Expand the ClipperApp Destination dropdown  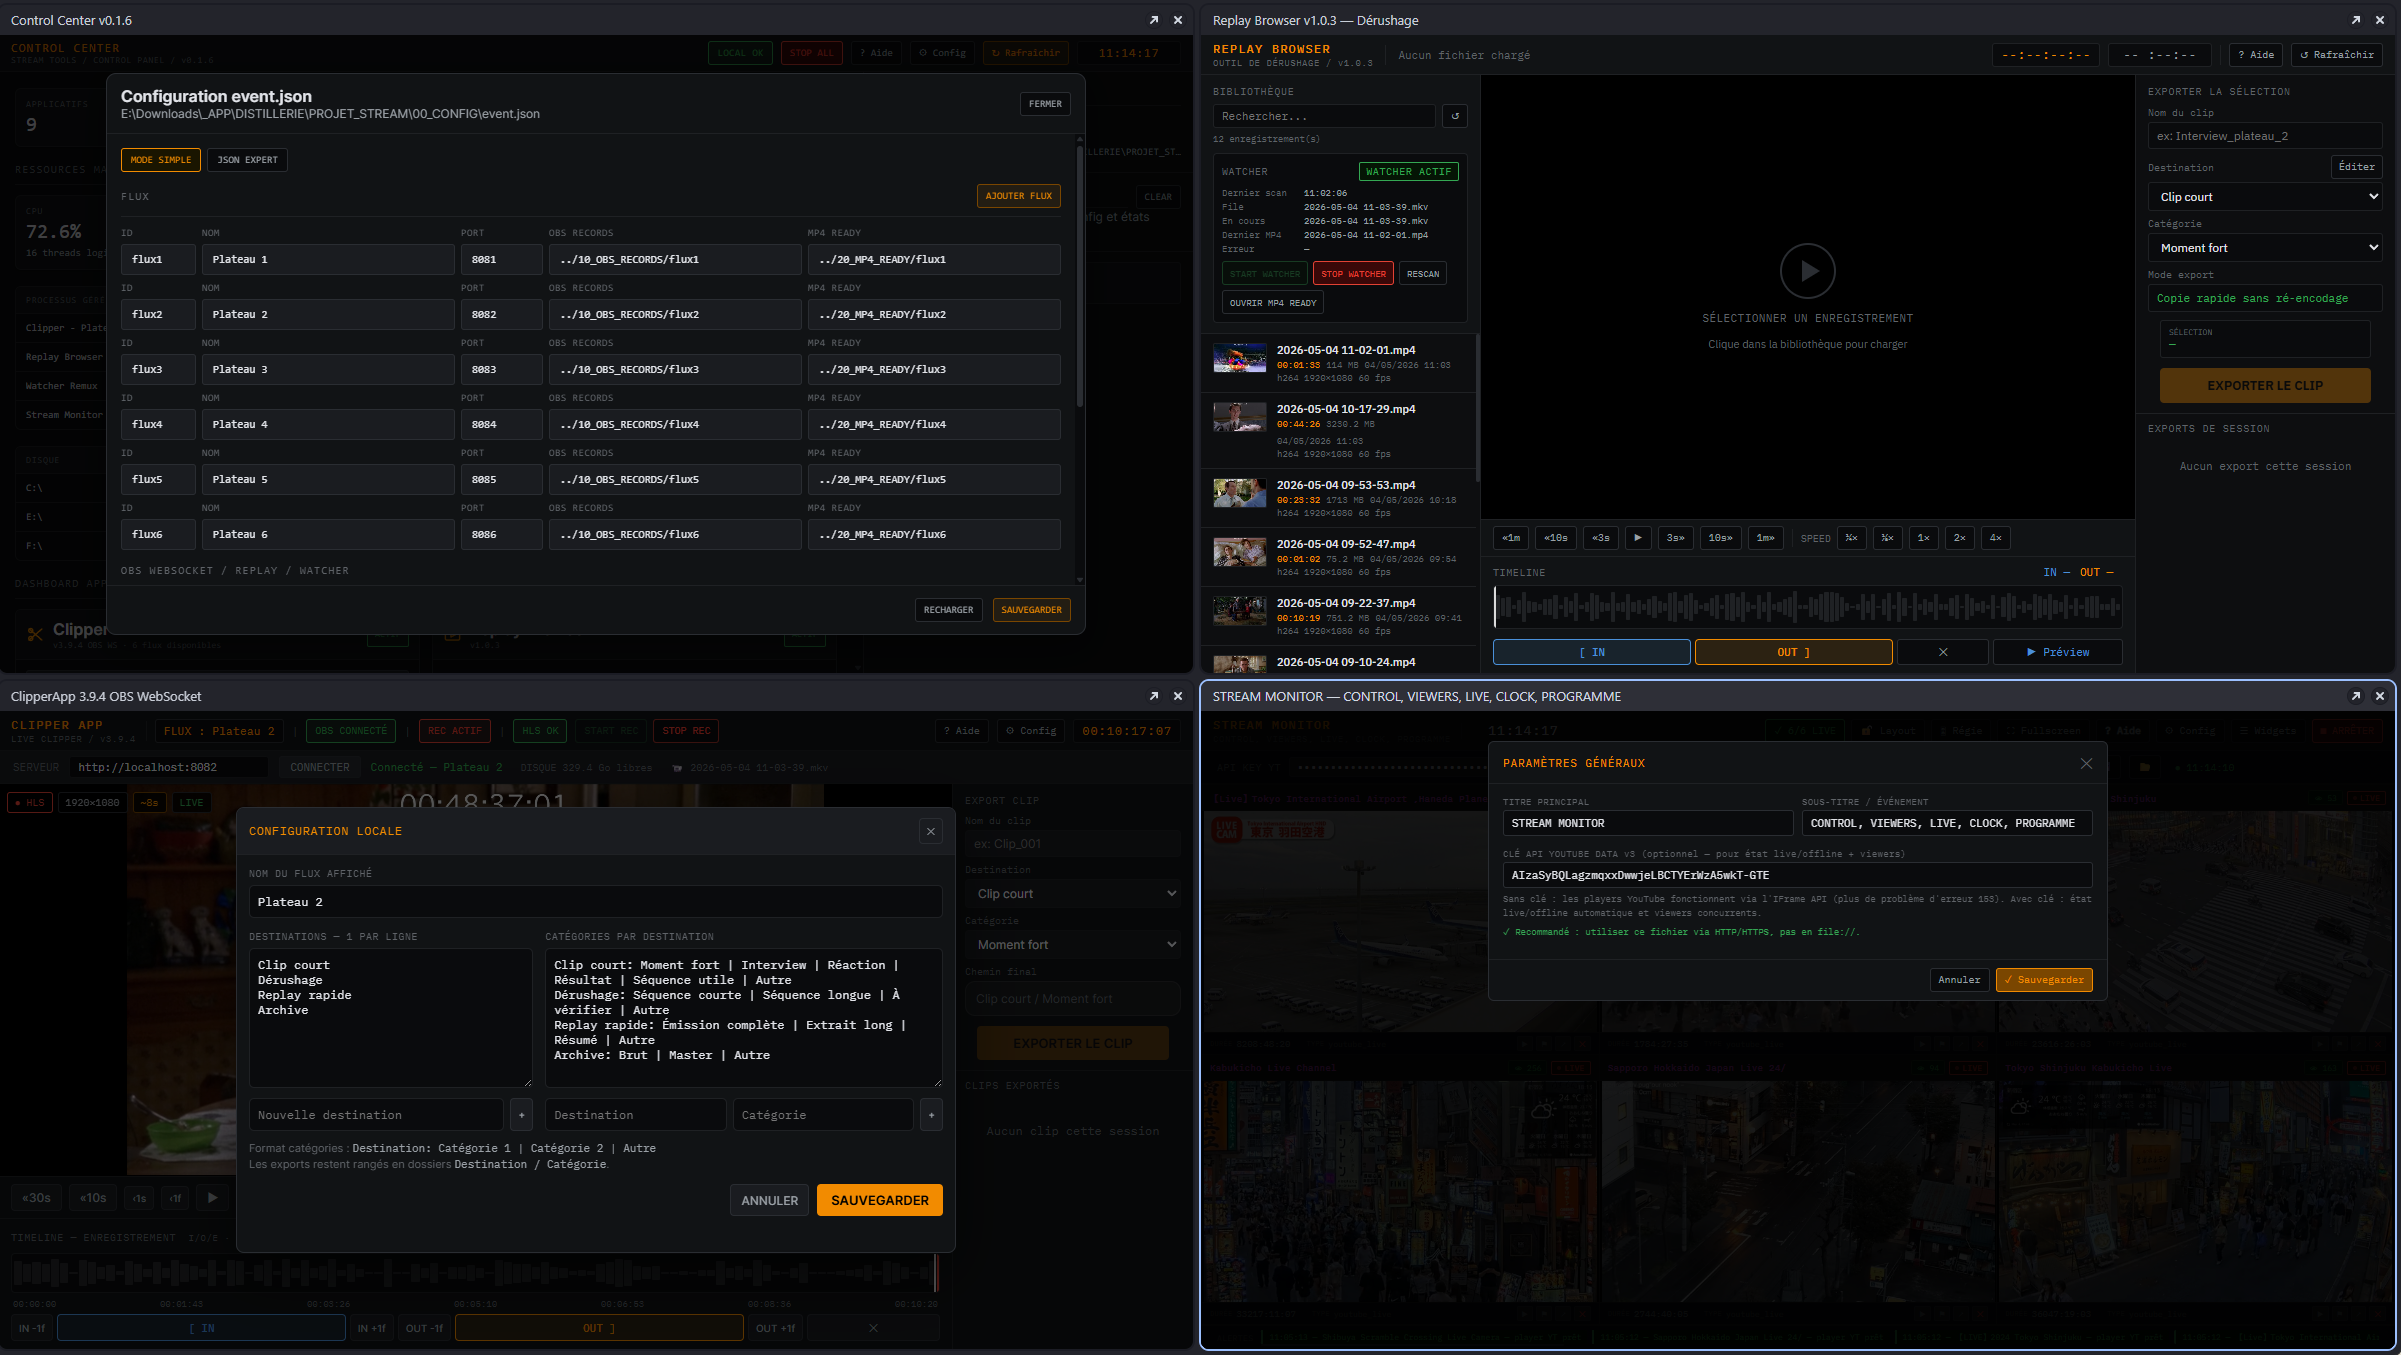pyautogui.click(x=1073, y=894)
